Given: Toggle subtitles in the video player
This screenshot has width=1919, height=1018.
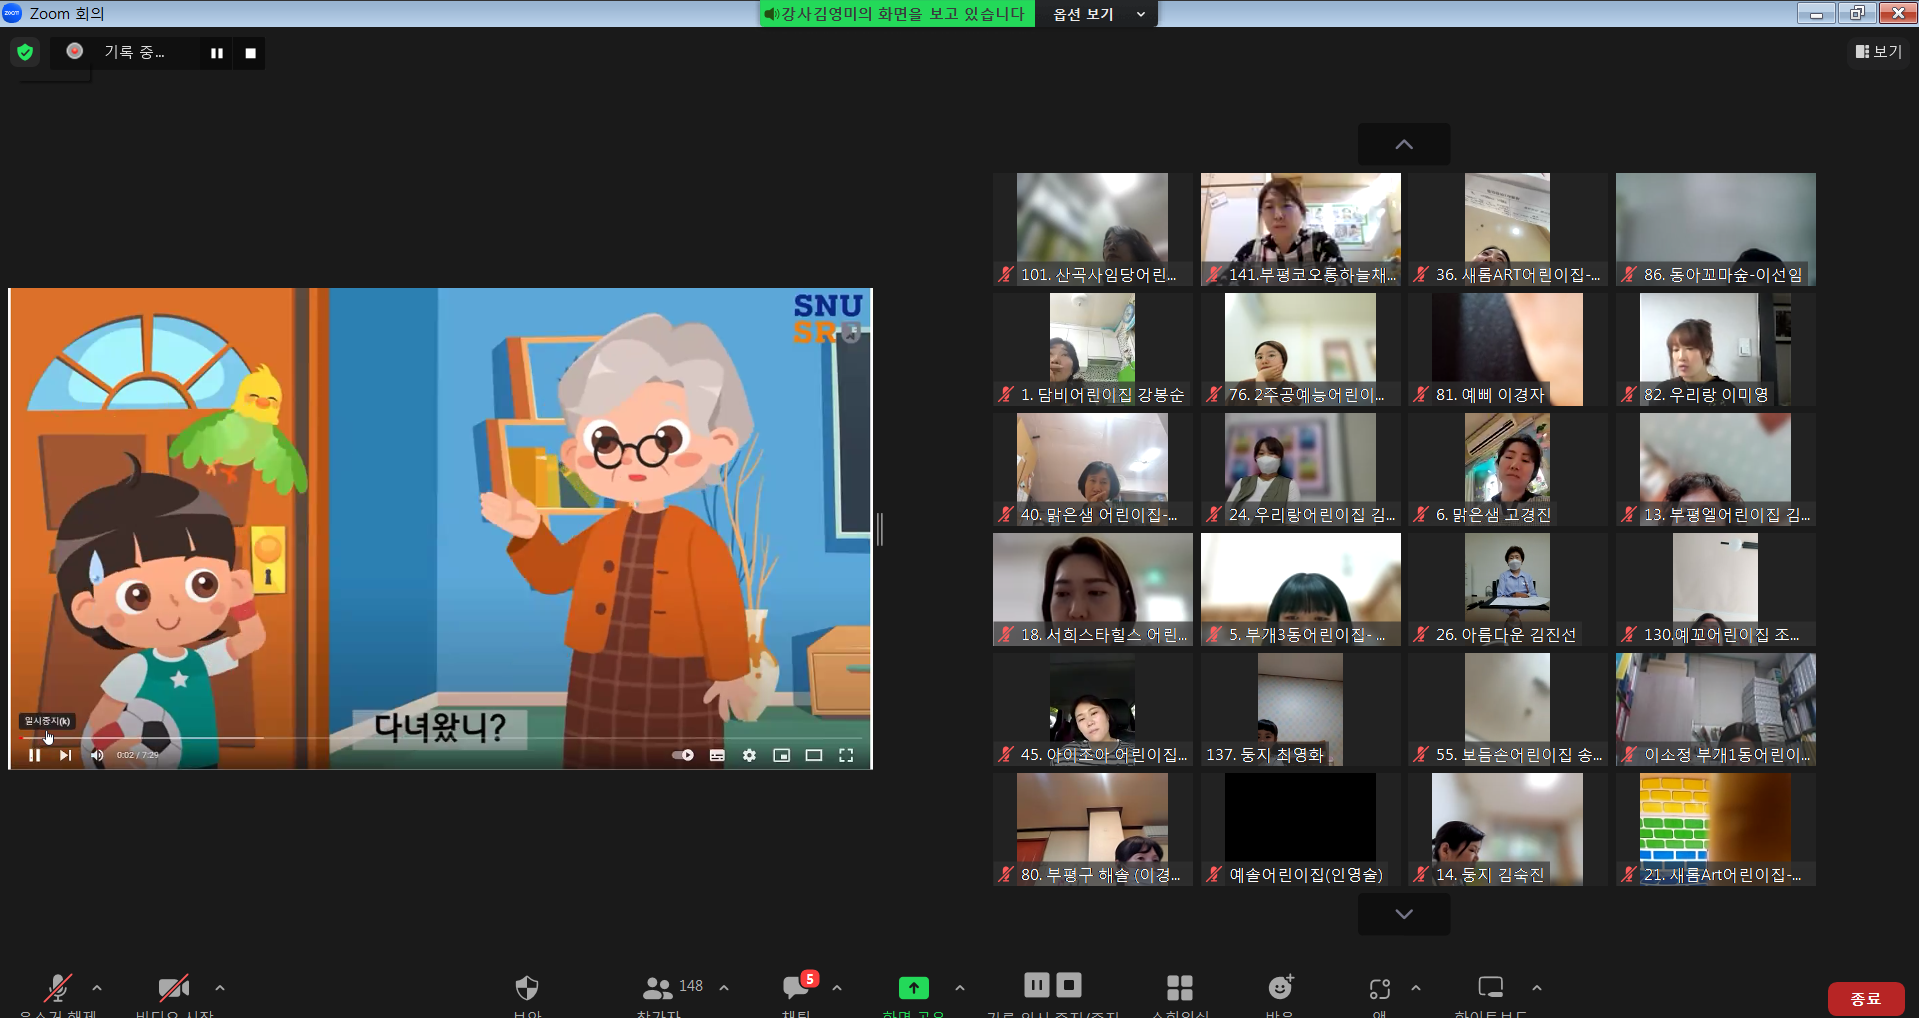Looking at the screenshot, I should tap(717, 755).
